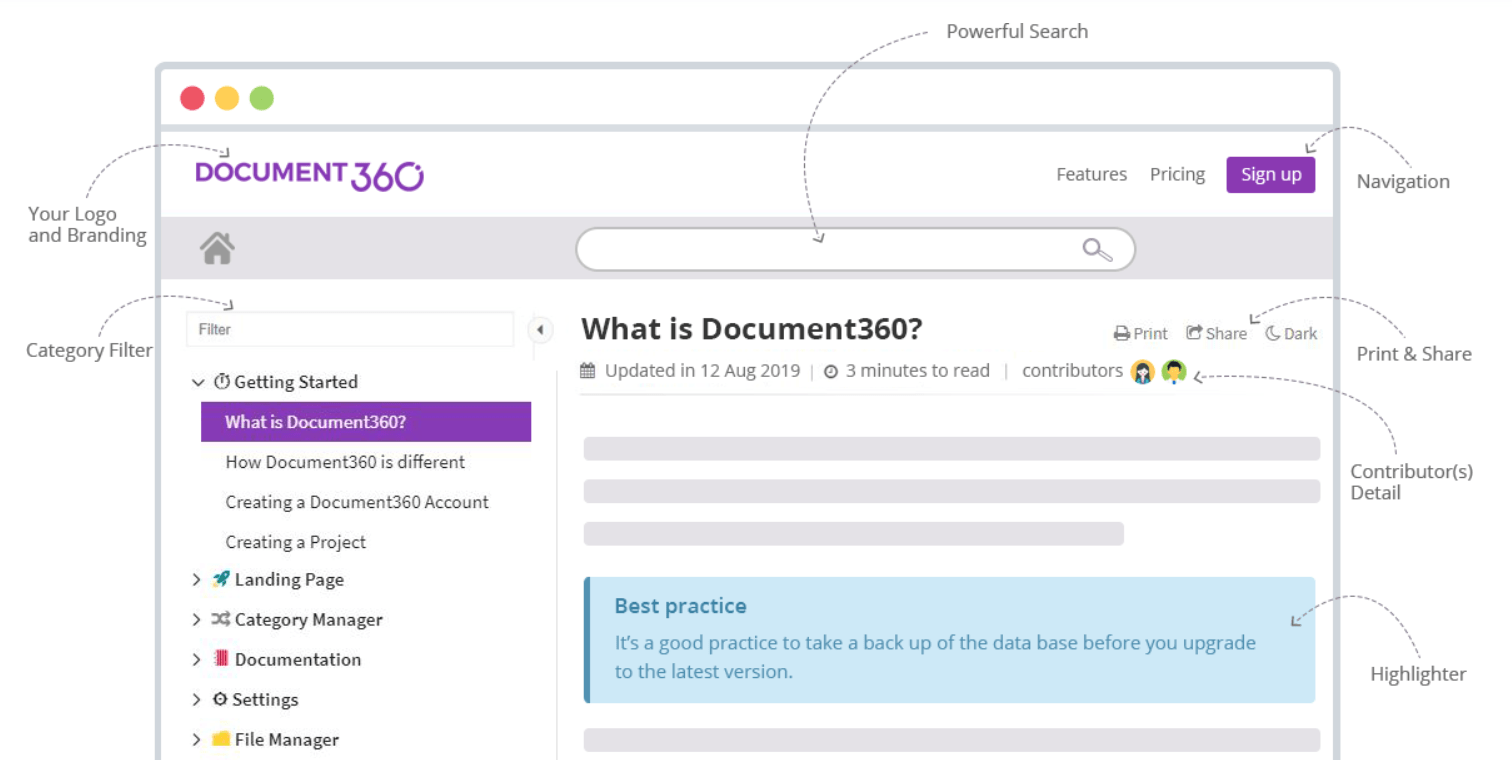Click the back up advice callout text
This screenshot has width=1512, height=760.
pyautogui.click(x=935, y=657)
